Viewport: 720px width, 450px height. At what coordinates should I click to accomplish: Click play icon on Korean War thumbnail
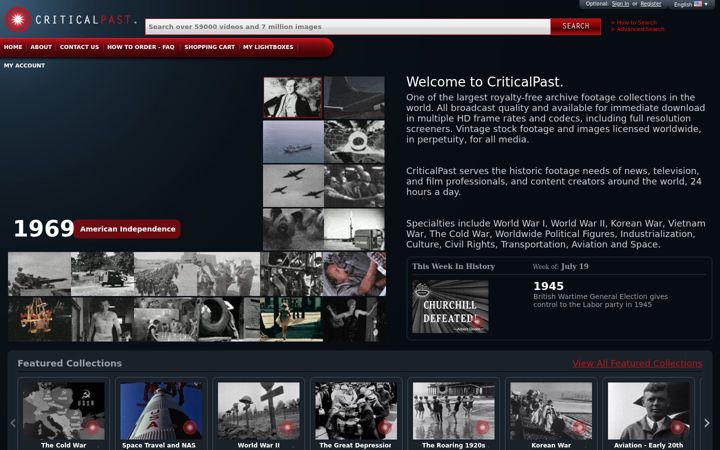579,428
